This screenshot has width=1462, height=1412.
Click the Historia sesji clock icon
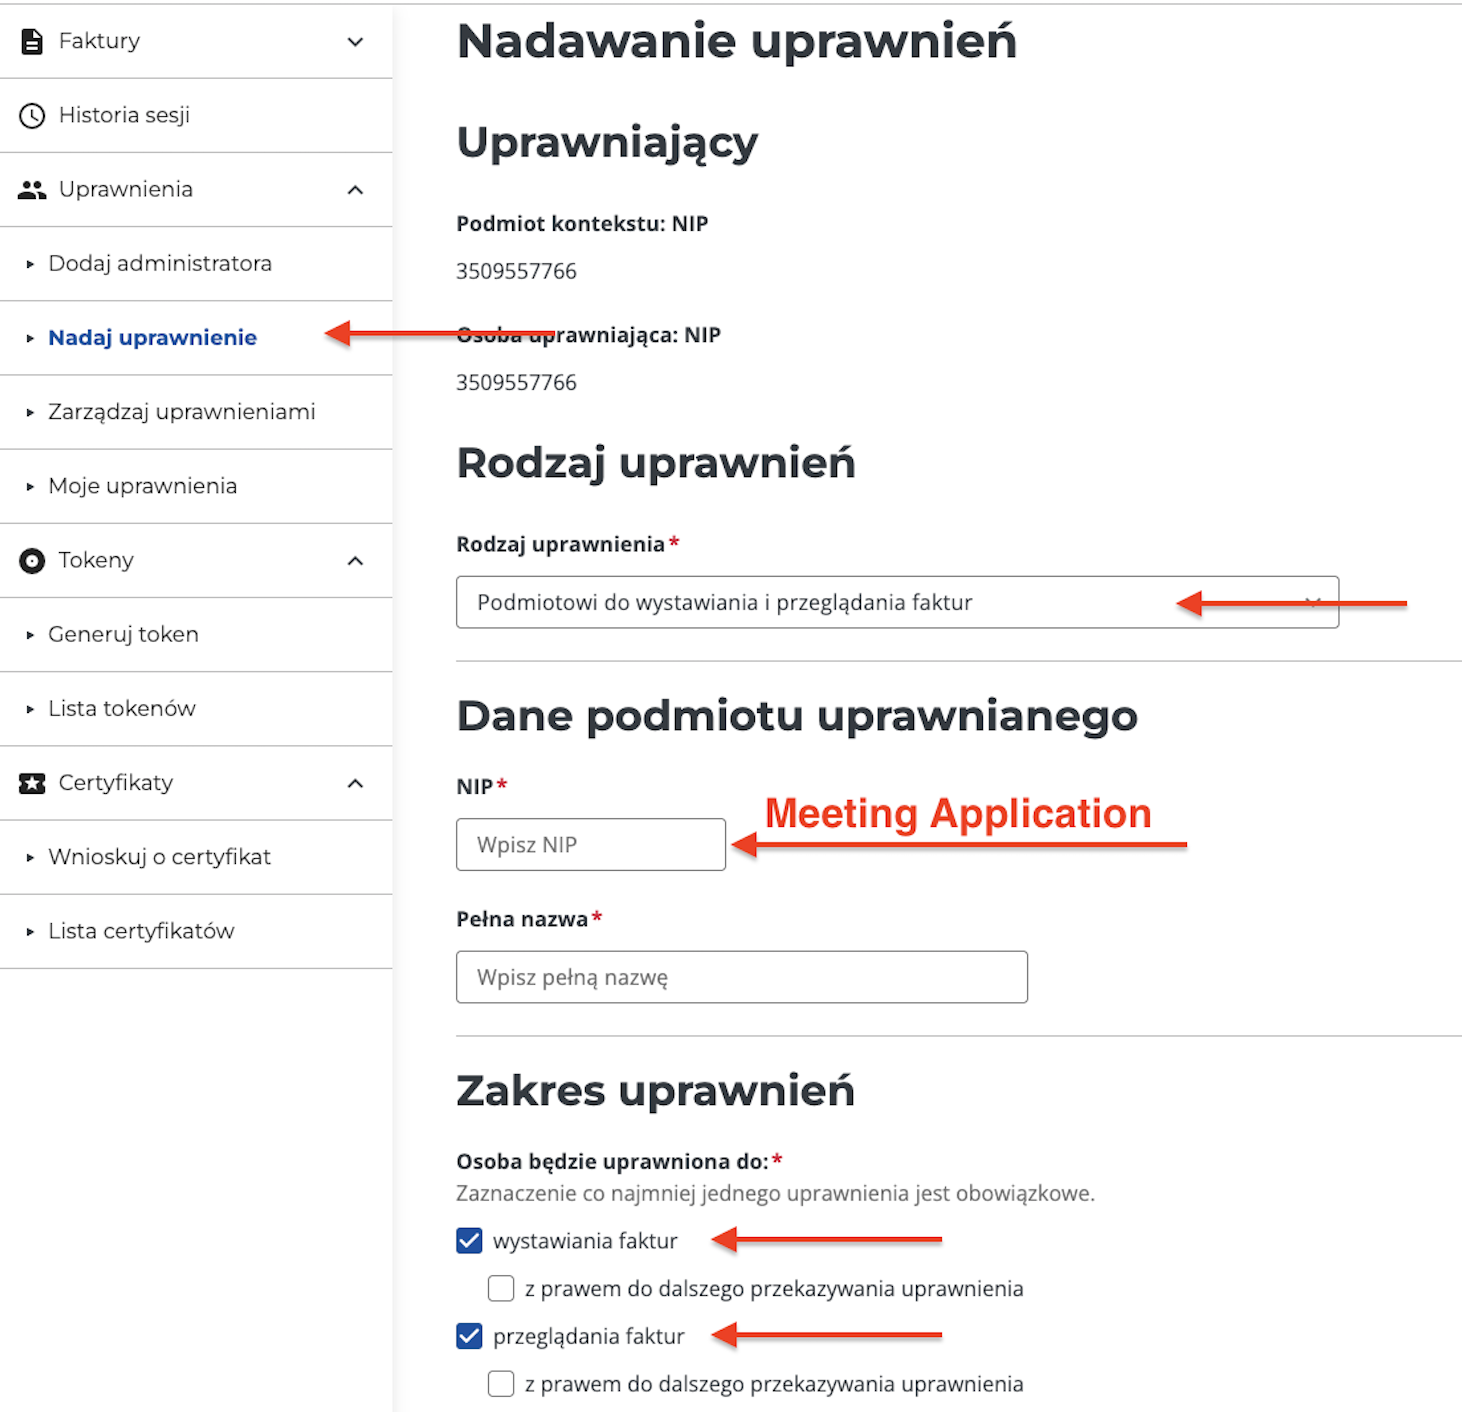click(x=32, y=116)
